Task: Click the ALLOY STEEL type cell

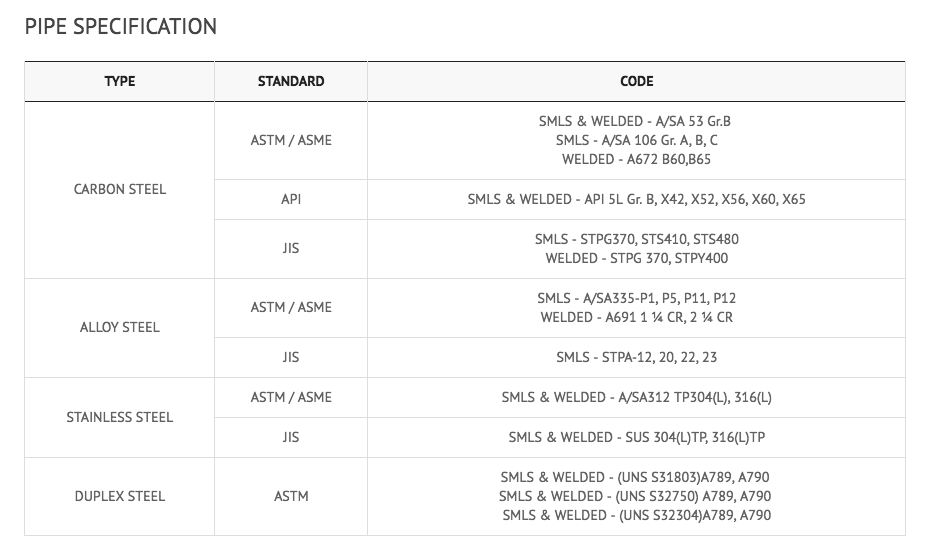Action: (120, 327)
